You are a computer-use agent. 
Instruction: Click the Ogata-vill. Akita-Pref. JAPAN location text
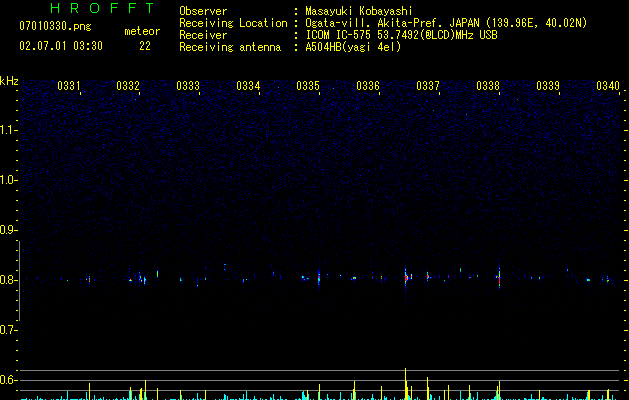click(x=446, y=23)
